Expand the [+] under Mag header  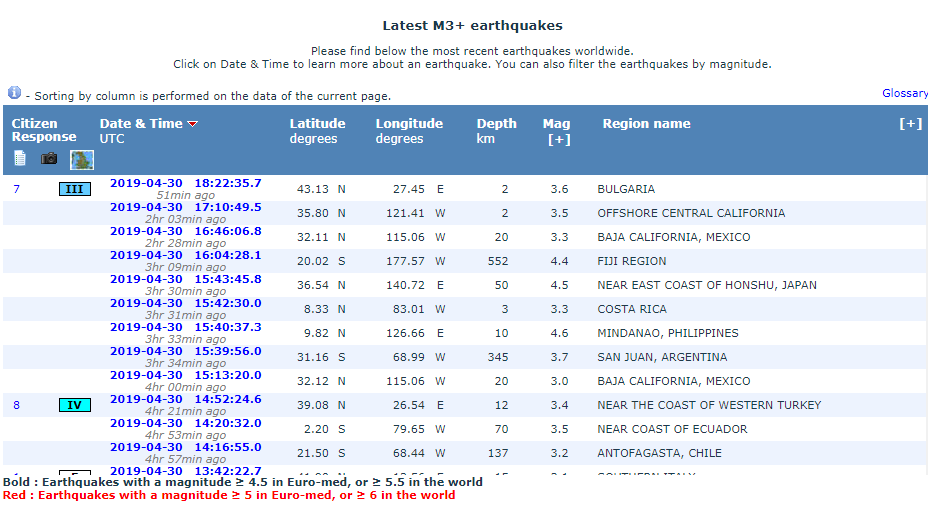point(558,140)
